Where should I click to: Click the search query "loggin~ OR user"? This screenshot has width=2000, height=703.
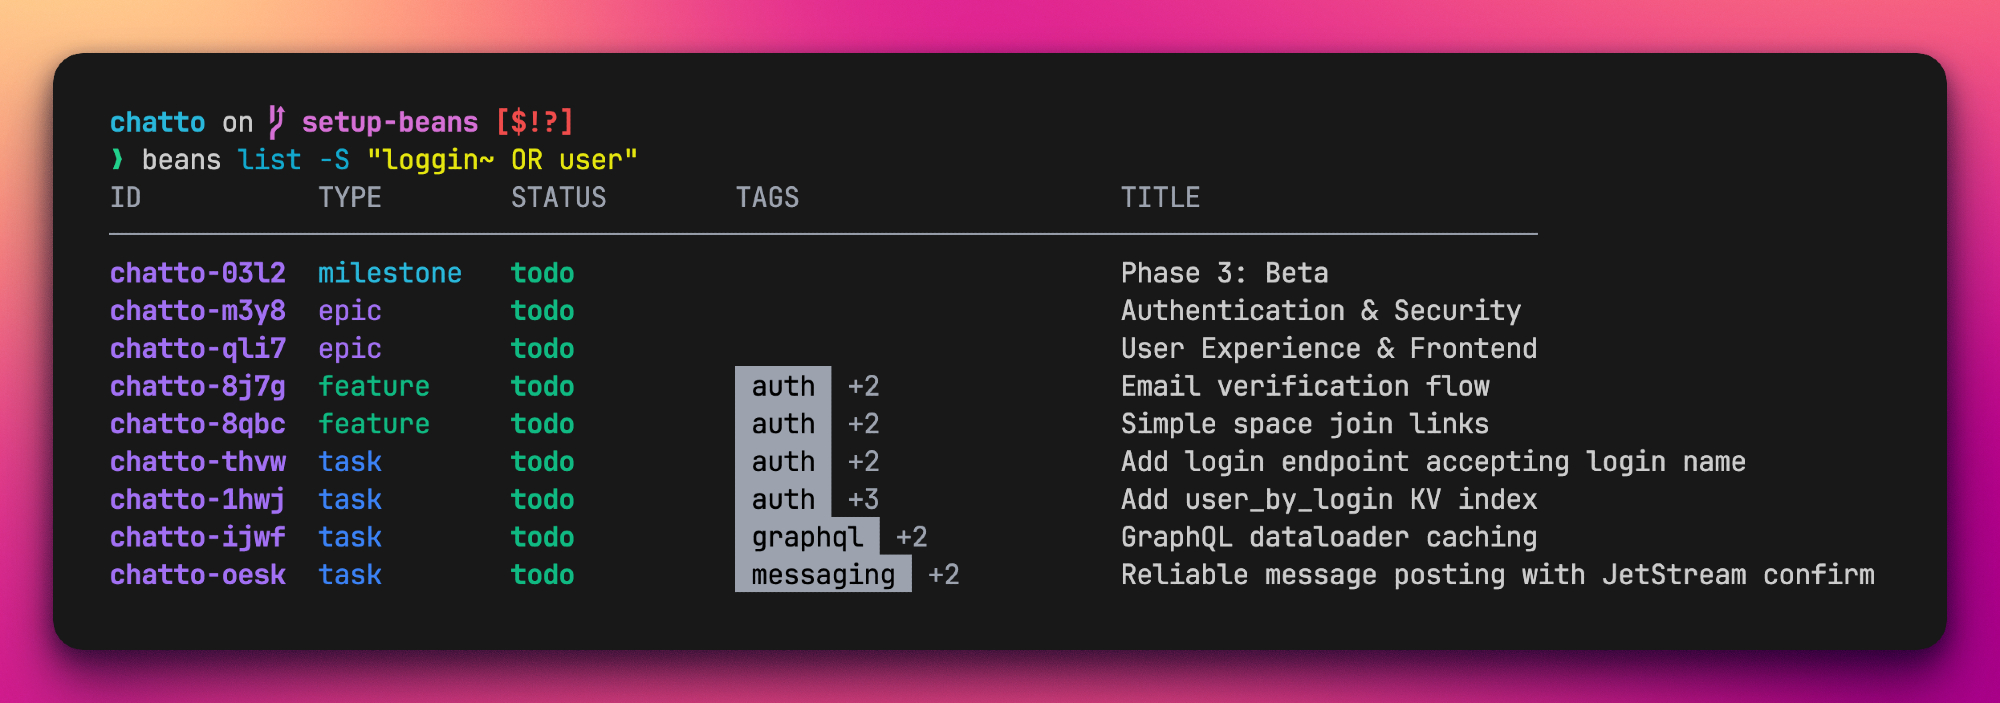point(502,160)
